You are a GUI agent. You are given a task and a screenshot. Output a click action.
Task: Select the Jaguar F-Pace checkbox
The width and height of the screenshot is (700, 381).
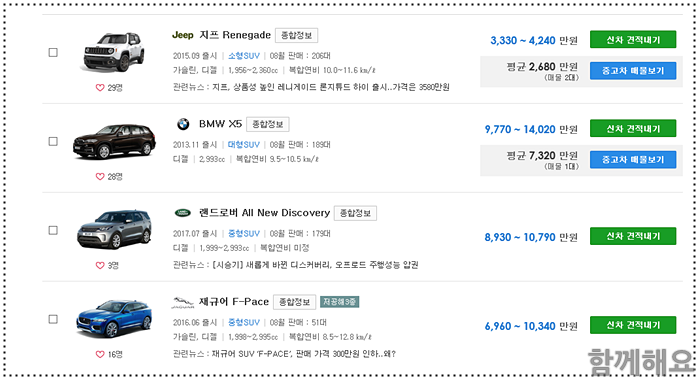click(x=53, y=319)
